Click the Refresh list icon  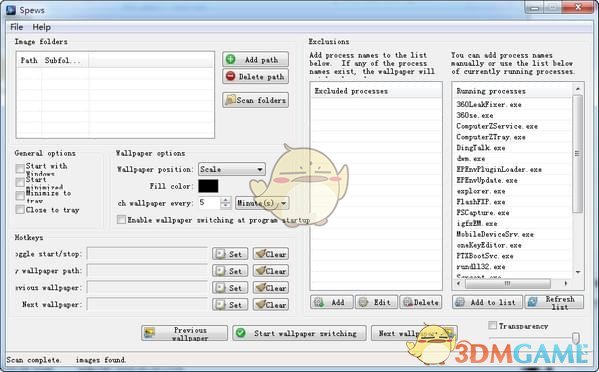point(532,302)
